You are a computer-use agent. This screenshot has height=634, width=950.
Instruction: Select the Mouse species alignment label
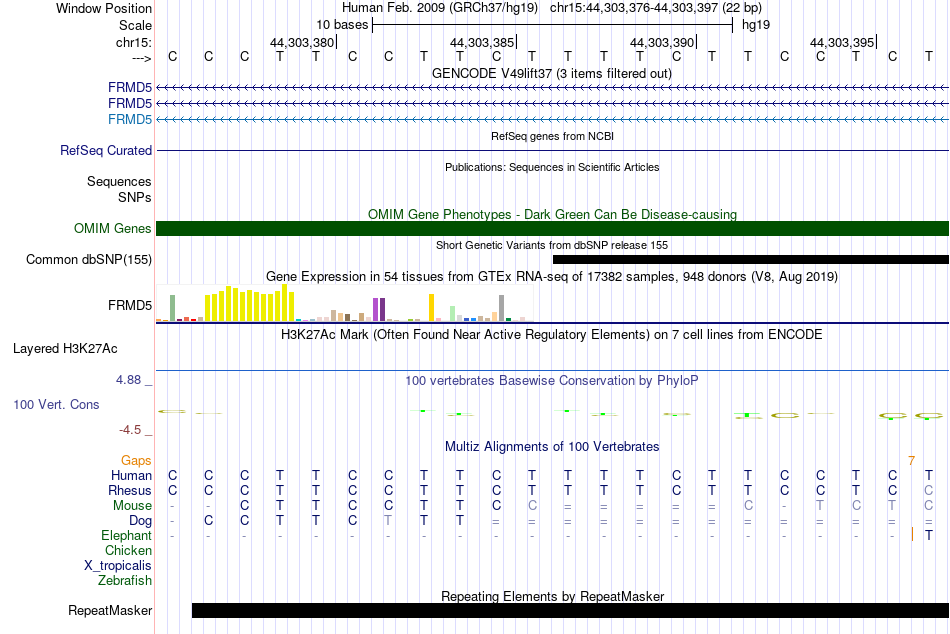[x=132, y=506]
